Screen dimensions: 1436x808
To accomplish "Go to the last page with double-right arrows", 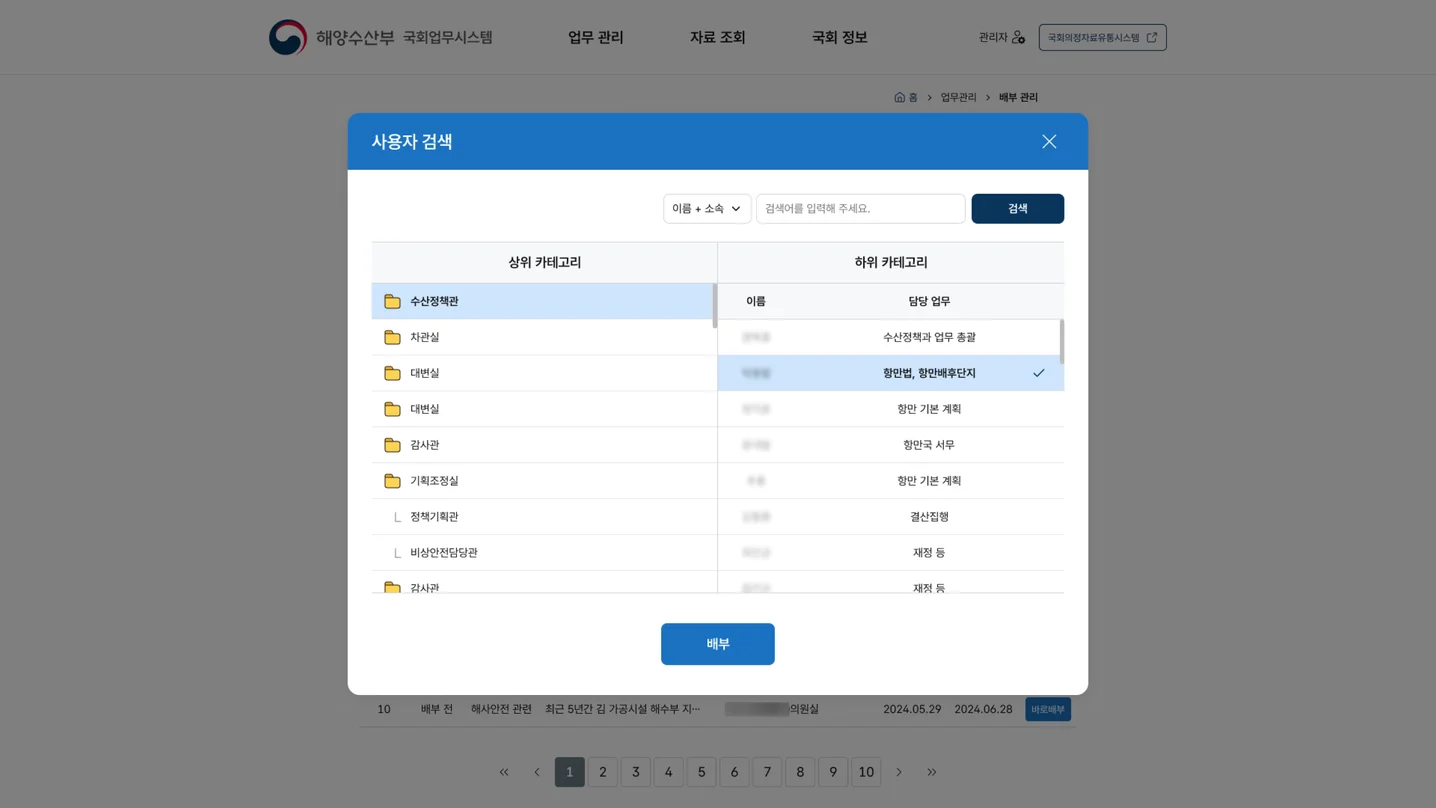I will 932,772.
